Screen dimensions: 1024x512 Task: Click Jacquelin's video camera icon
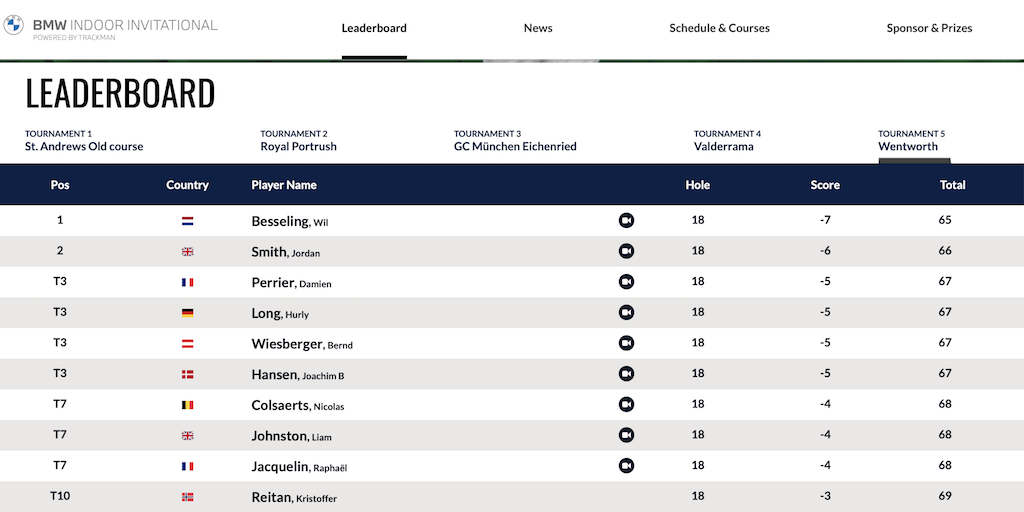click(627, 466)
